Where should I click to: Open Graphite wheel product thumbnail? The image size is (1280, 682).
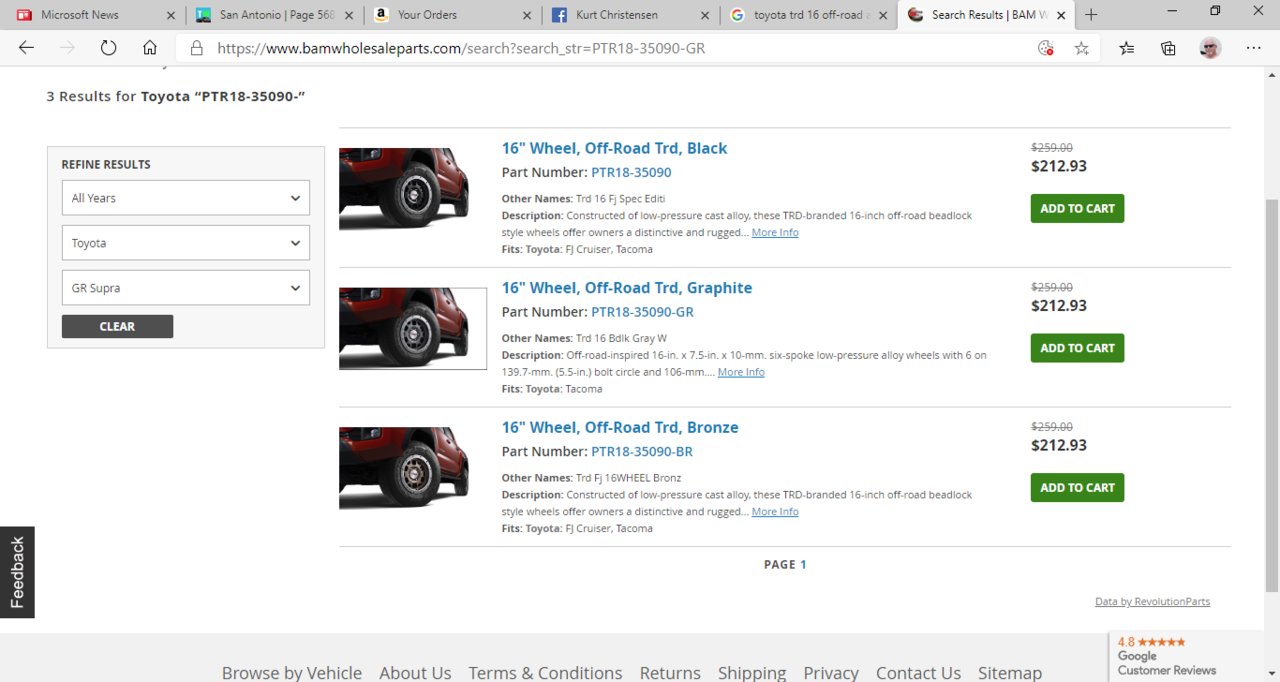413,329
